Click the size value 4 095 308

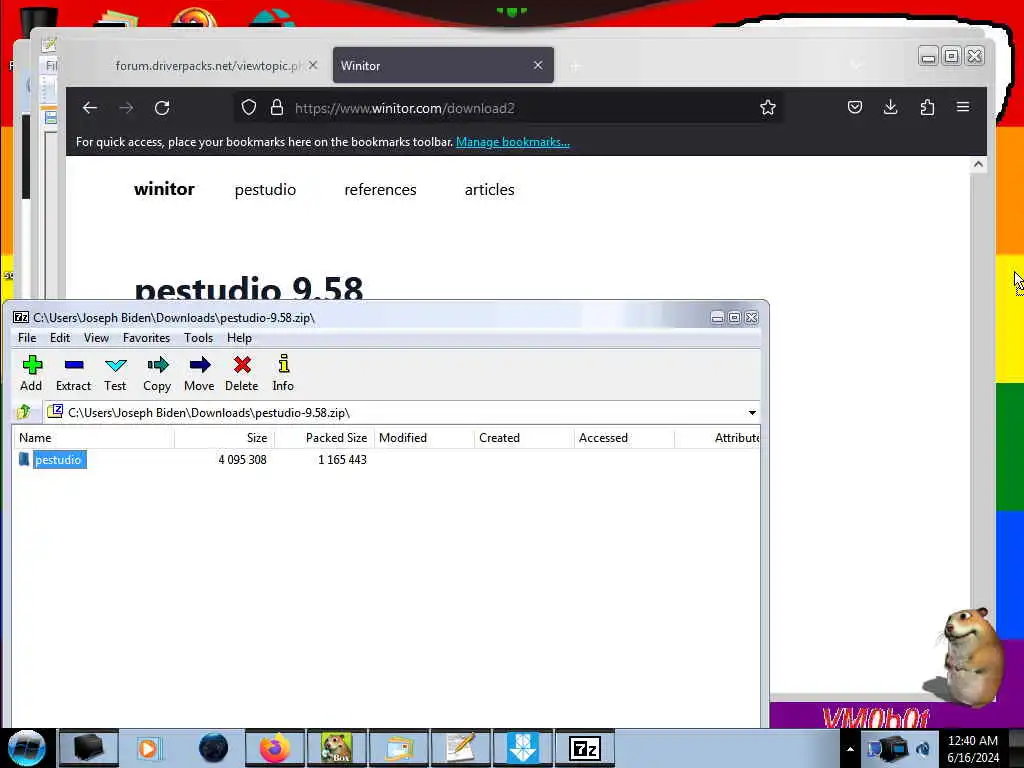[242, 460]
